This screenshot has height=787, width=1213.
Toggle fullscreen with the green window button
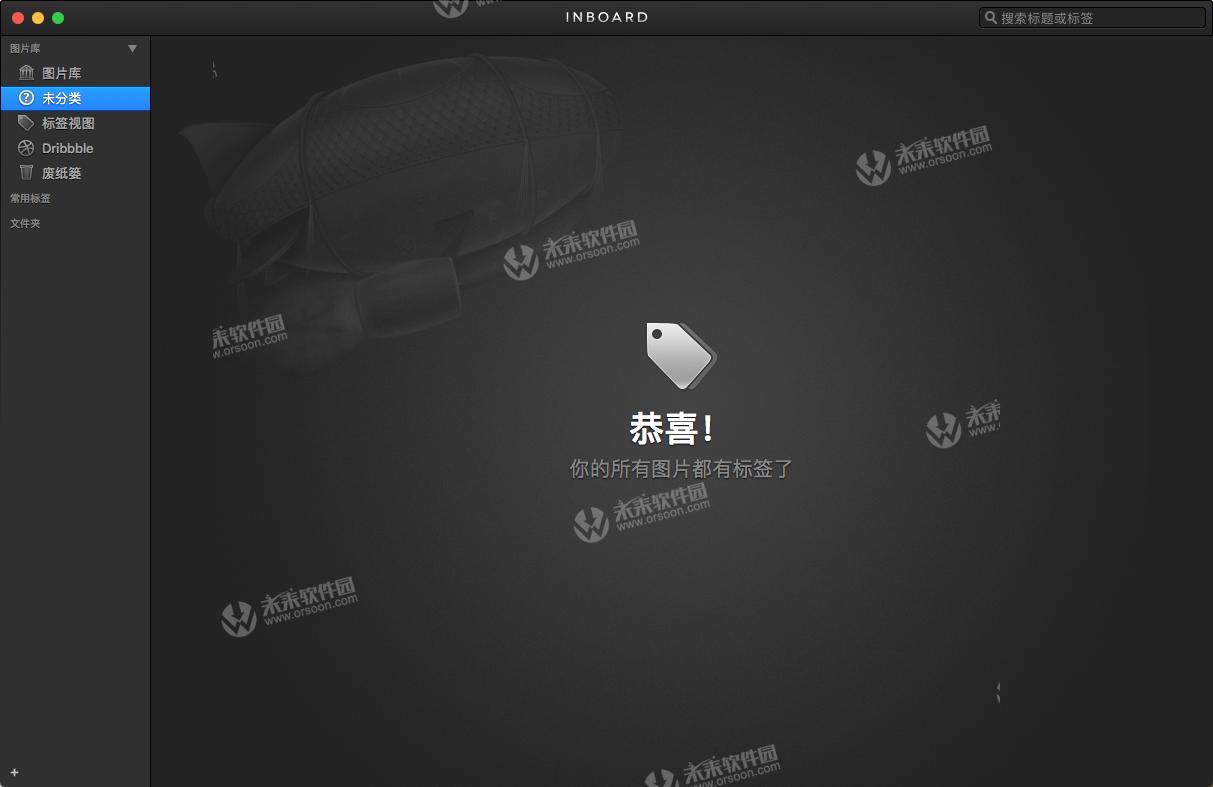59,17
